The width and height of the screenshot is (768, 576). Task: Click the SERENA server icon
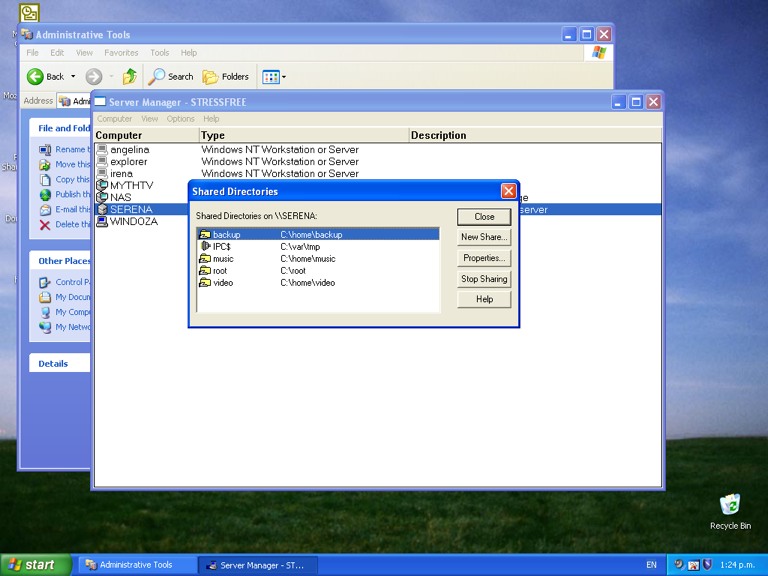click(x=102, y=209)
